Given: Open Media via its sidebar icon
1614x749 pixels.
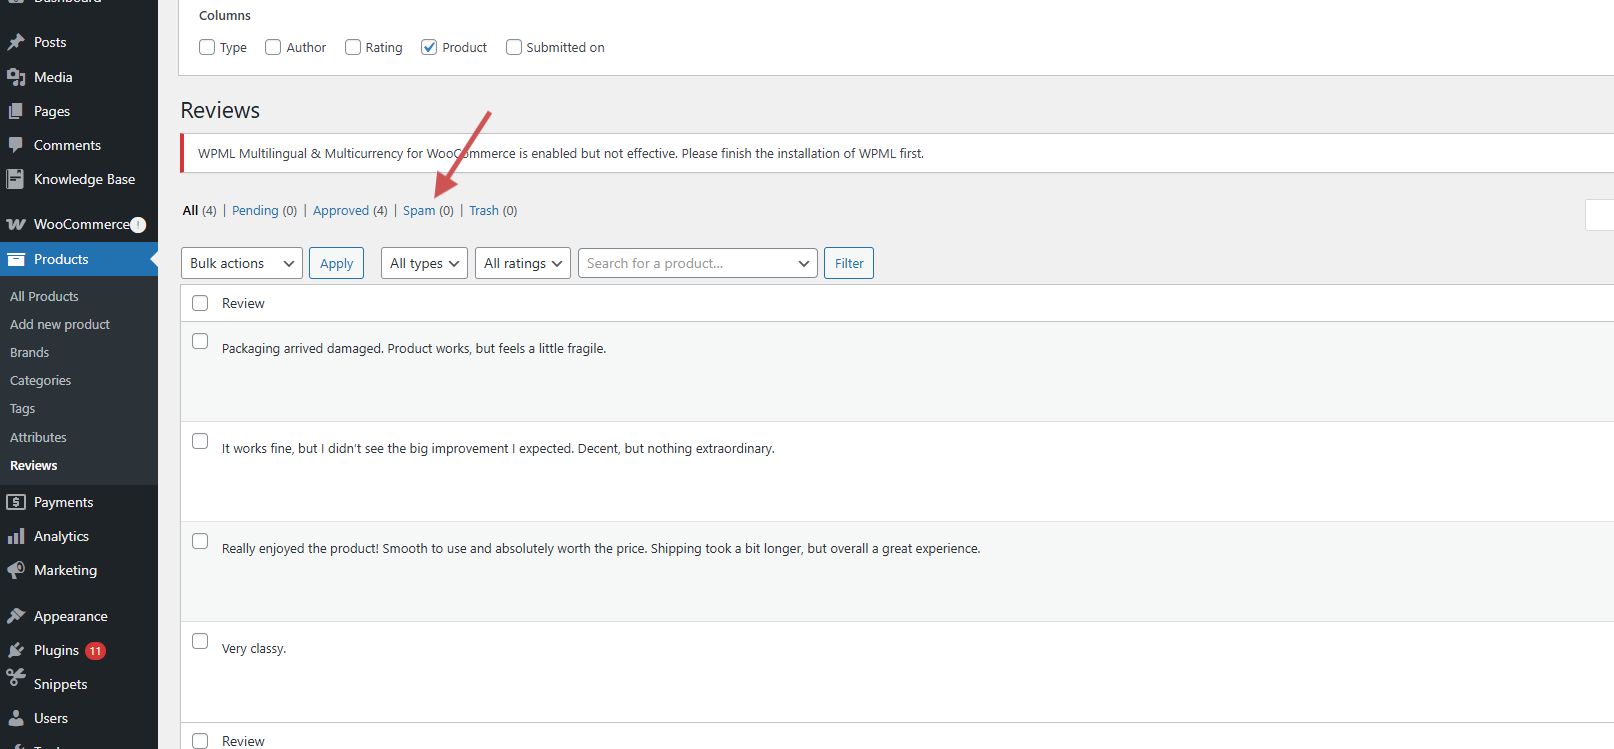Looking at the screenshot, I should click(16, 77).
